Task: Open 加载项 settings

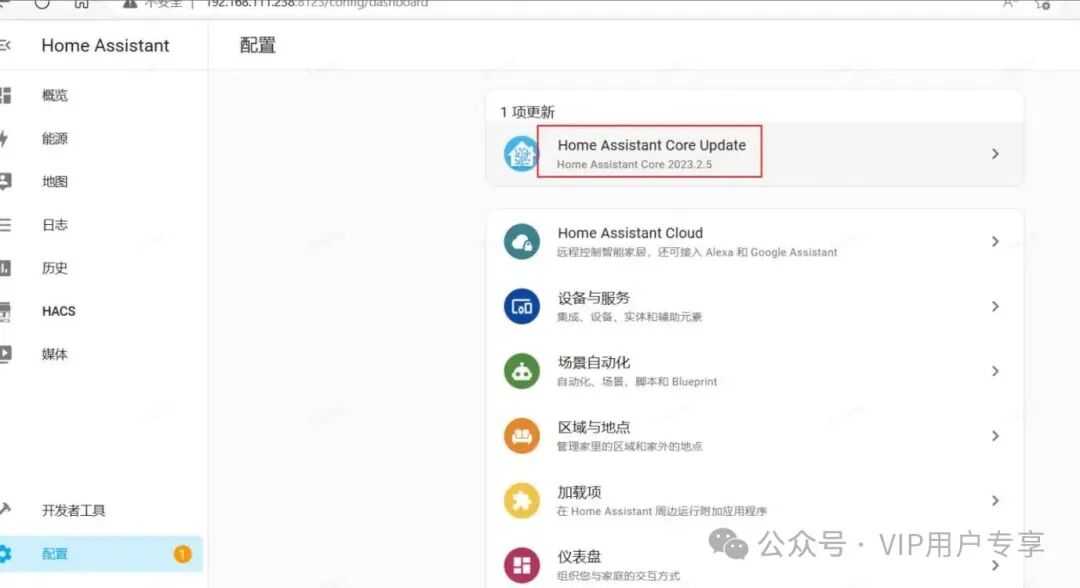Action: pos(754,501)
